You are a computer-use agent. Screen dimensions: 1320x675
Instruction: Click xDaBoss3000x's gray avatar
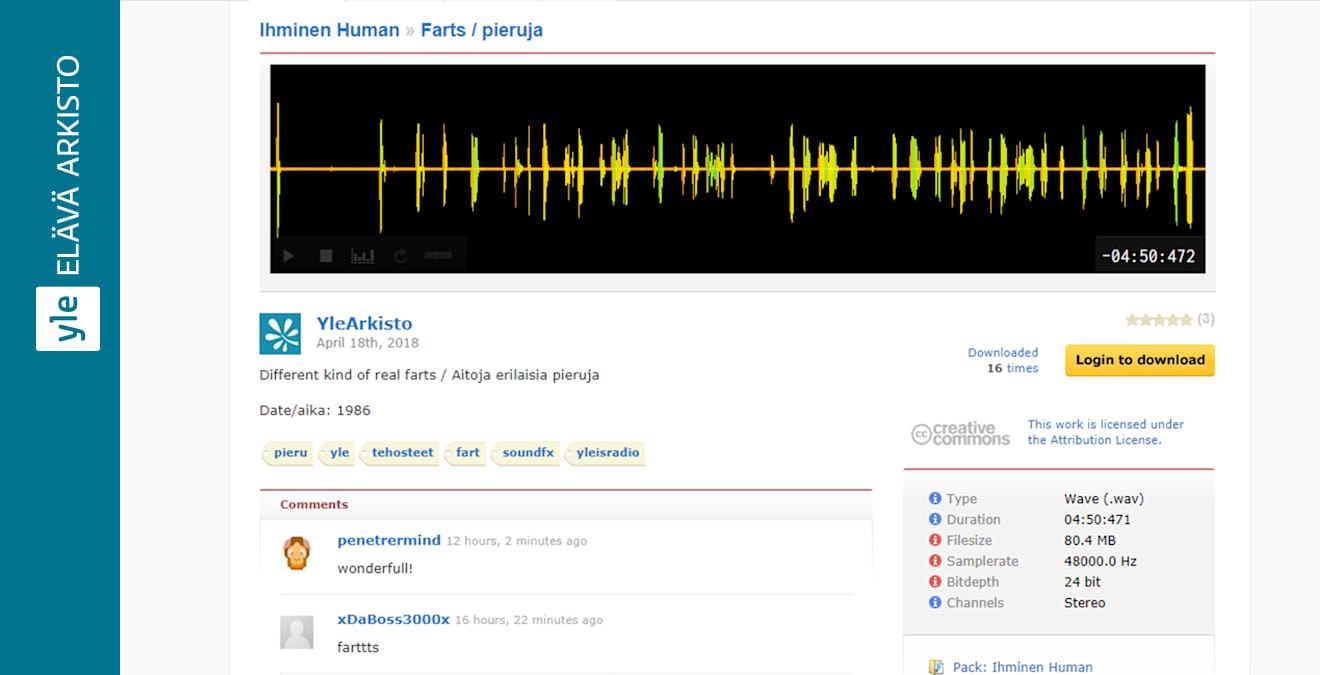pyautogui.click(x=296, y=632)
